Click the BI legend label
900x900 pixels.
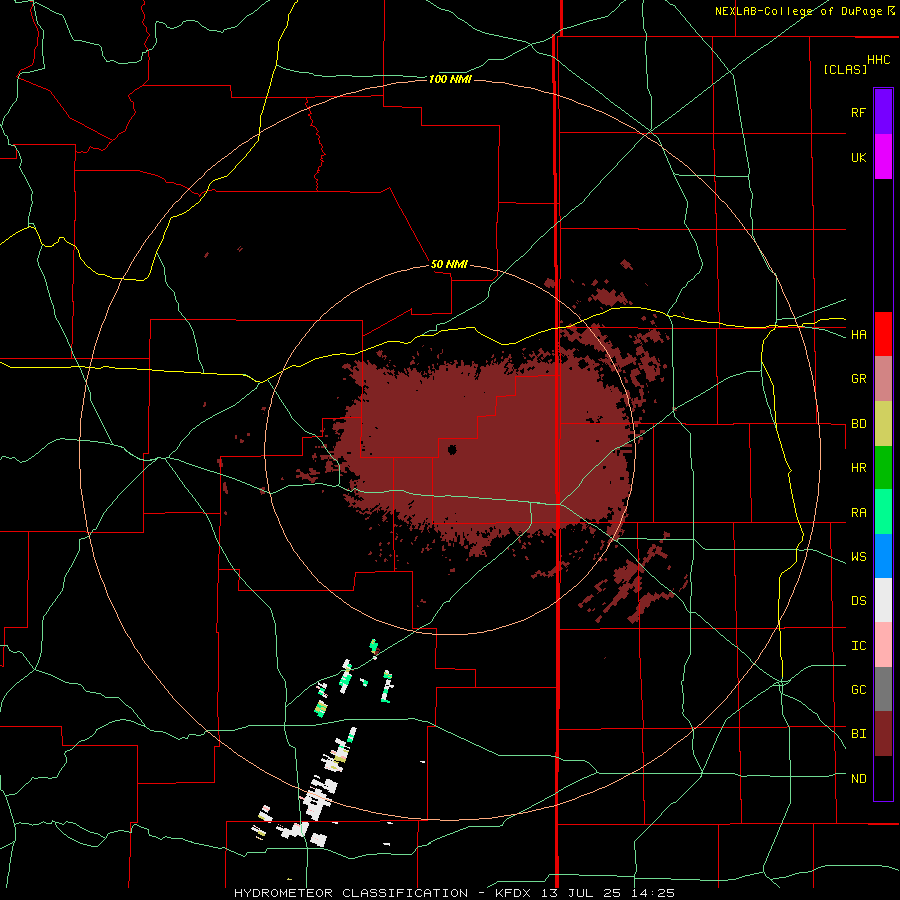point(859,734)
